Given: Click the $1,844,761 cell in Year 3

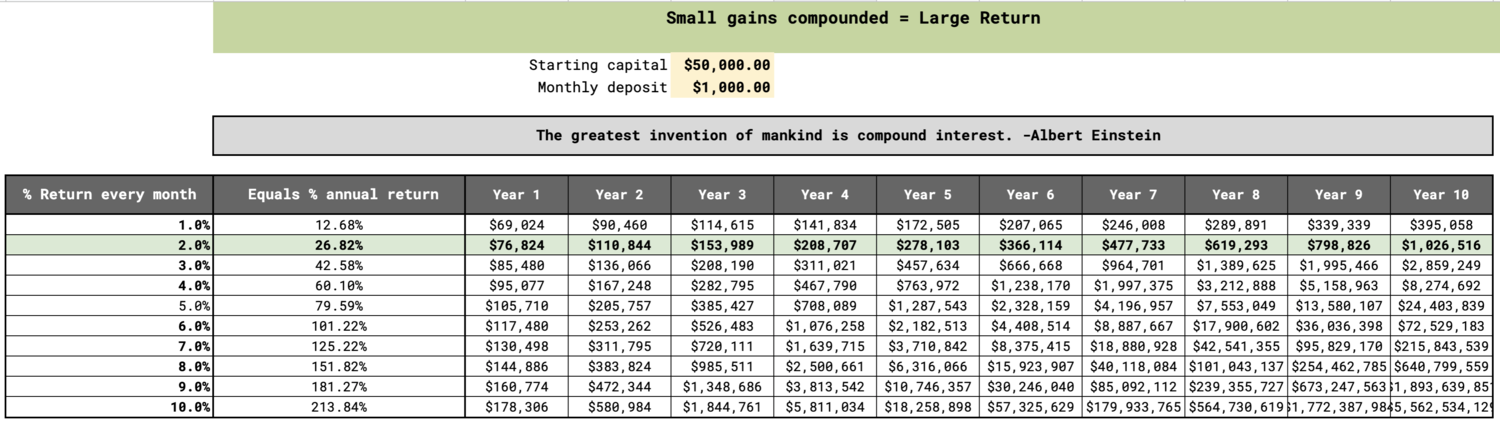Looking at the screenshot, I should click(722, 407).
